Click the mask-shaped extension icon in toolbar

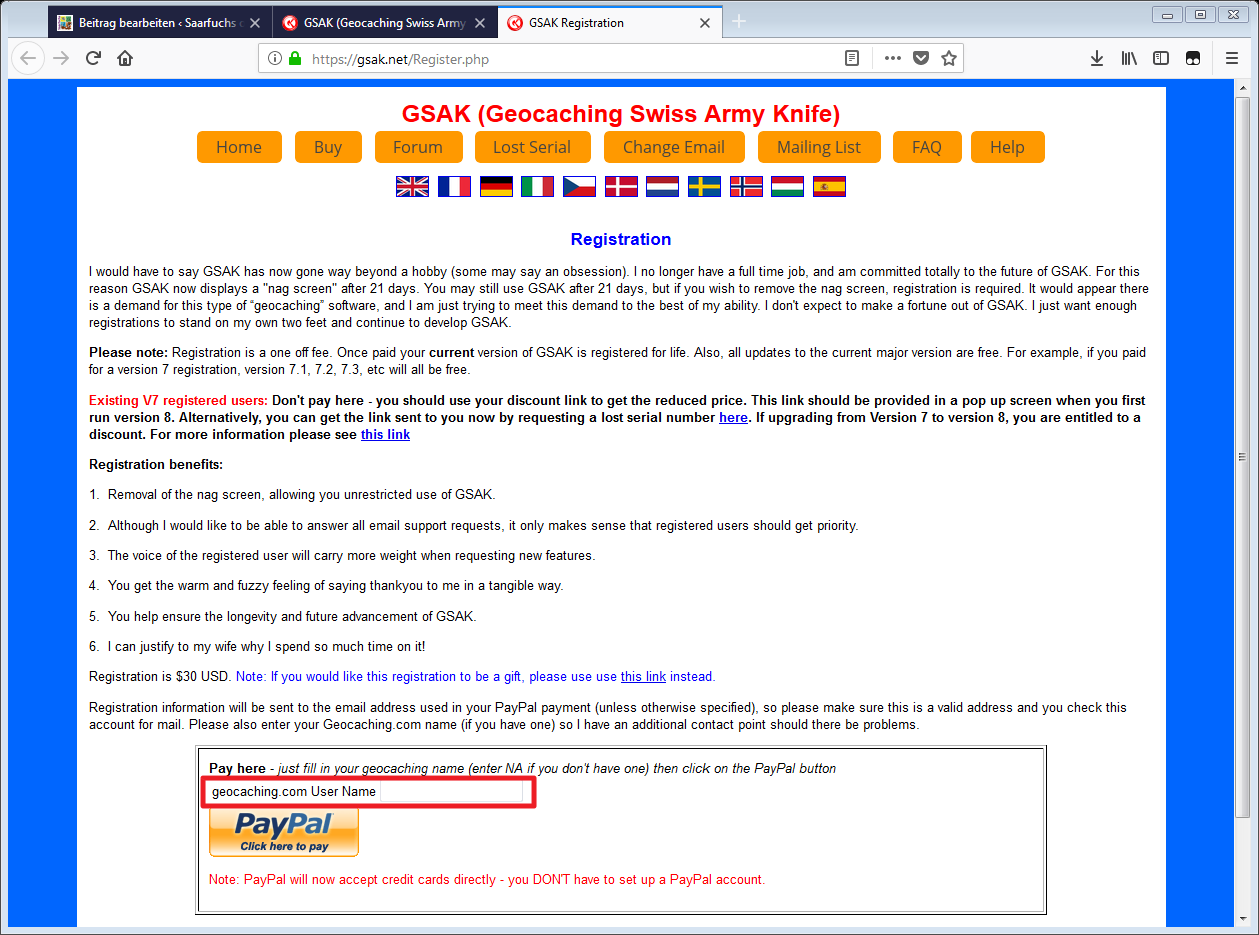click(x=1192, y=58)
